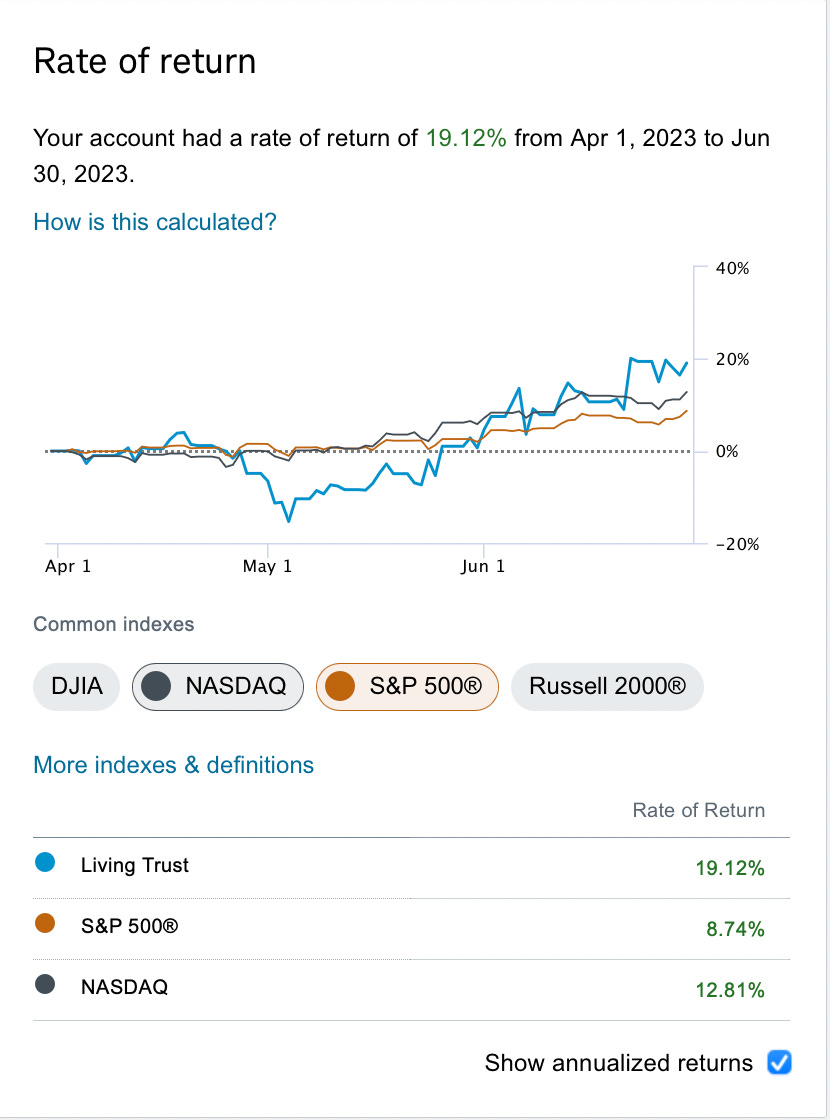Click the NASDAQ 12.81% return value
The height and width of the screenshot is (1120, 830).
pyautogui.click(x=729, y=990)
